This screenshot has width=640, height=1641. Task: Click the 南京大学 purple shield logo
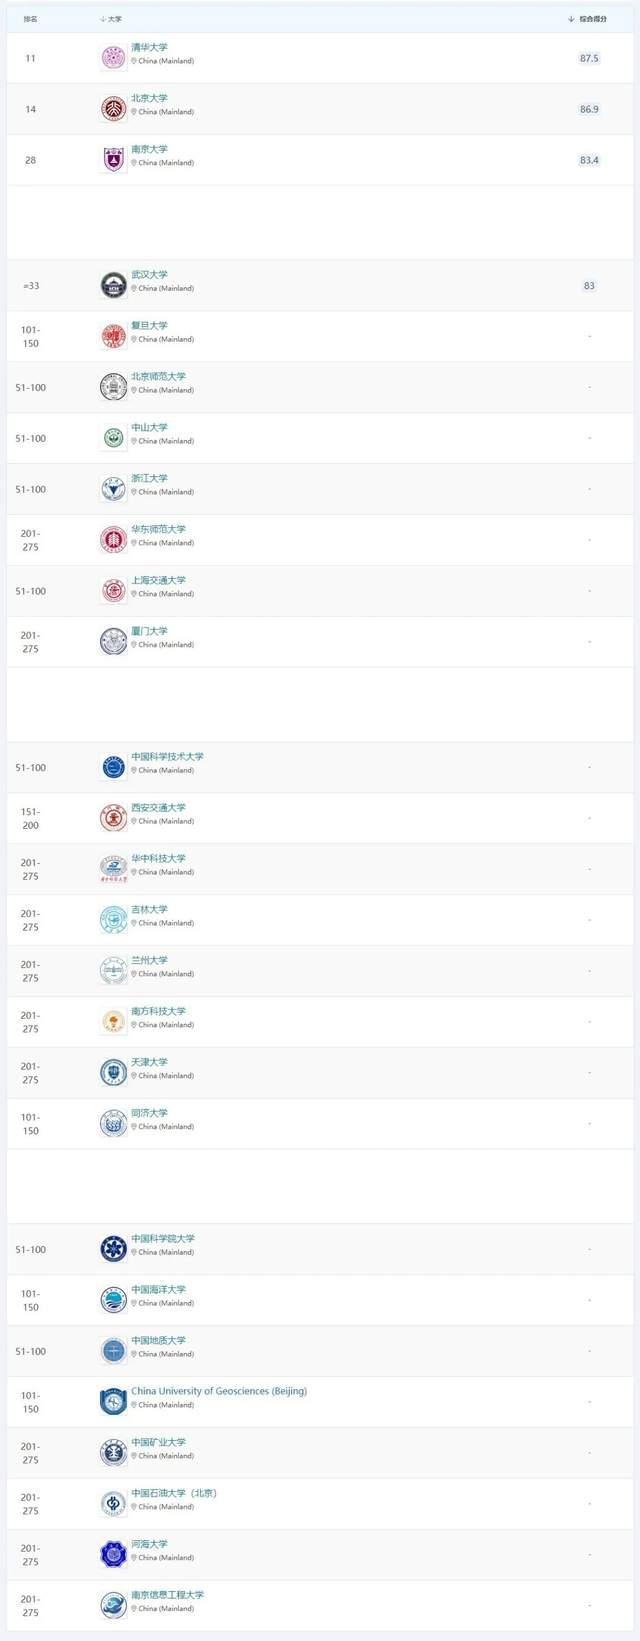click(x=114, y=159)
